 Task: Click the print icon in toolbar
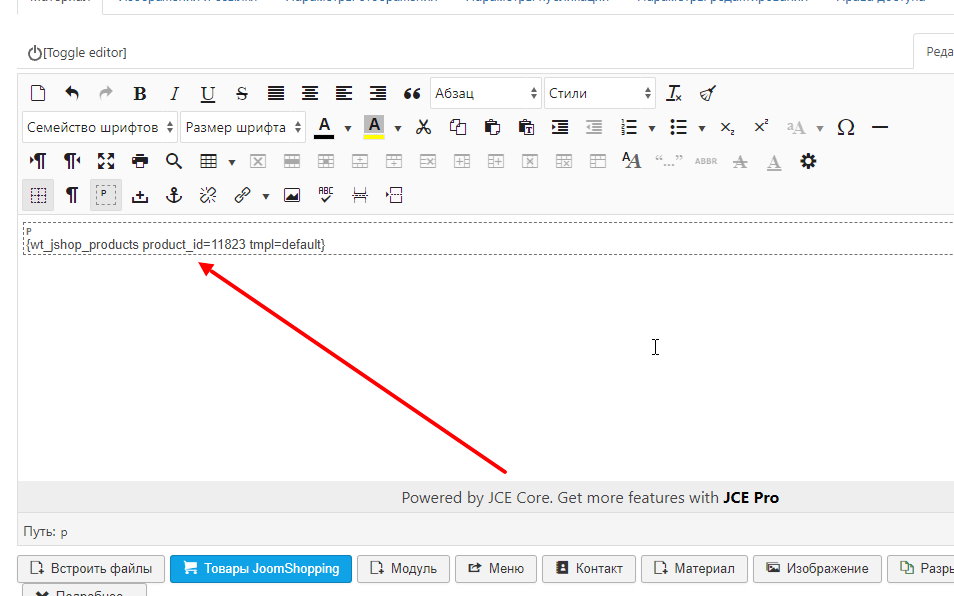(x=140, y=161)
